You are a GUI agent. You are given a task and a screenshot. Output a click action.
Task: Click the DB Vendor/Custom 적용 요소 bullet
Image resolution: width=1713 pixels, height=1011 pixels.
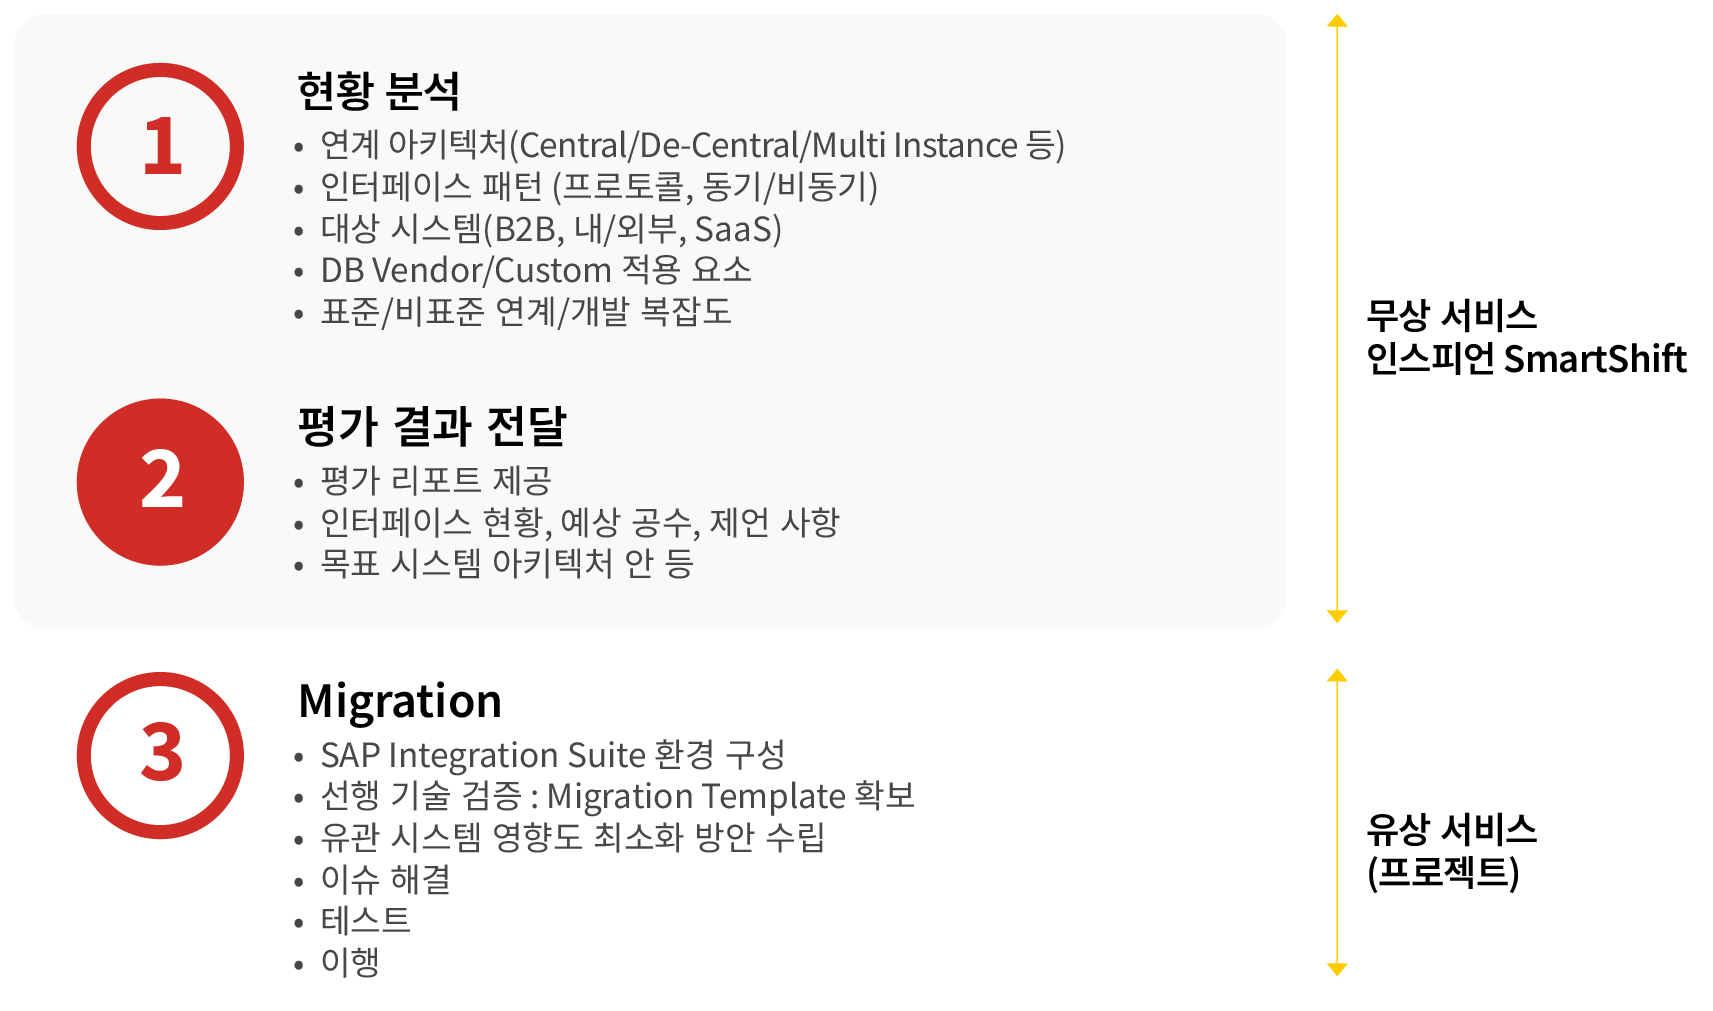pos(536,270)
